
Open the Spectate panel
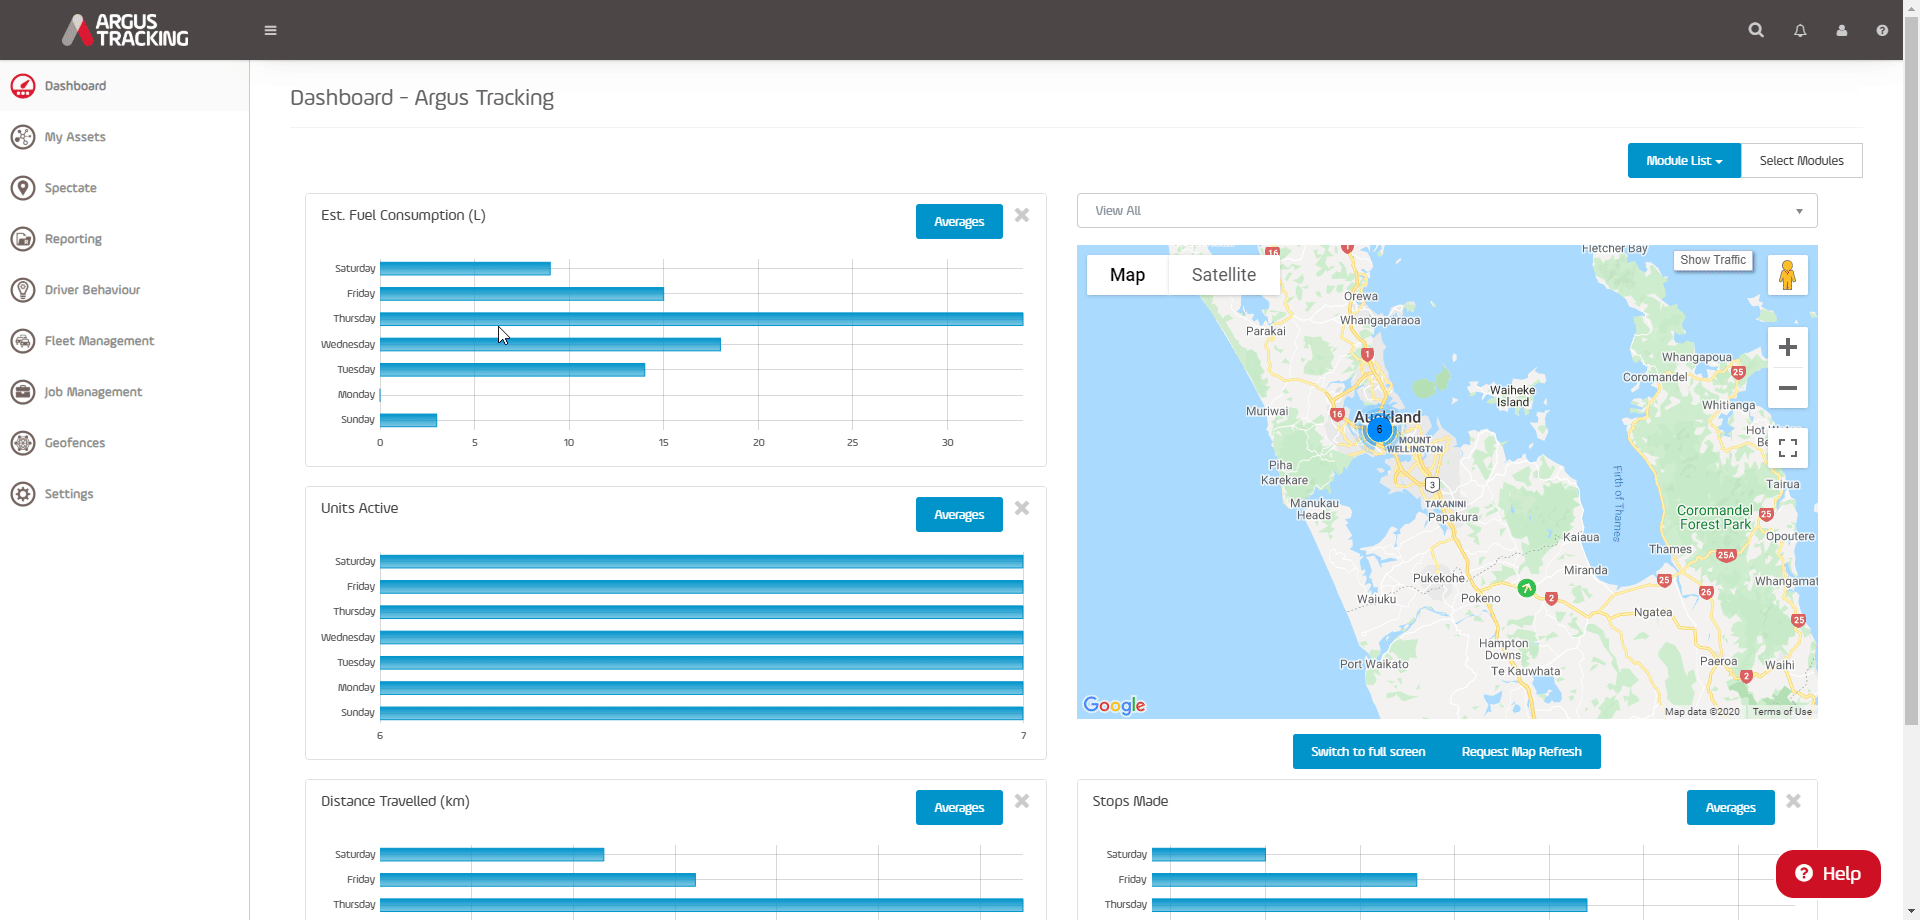(x=72, y=188)
